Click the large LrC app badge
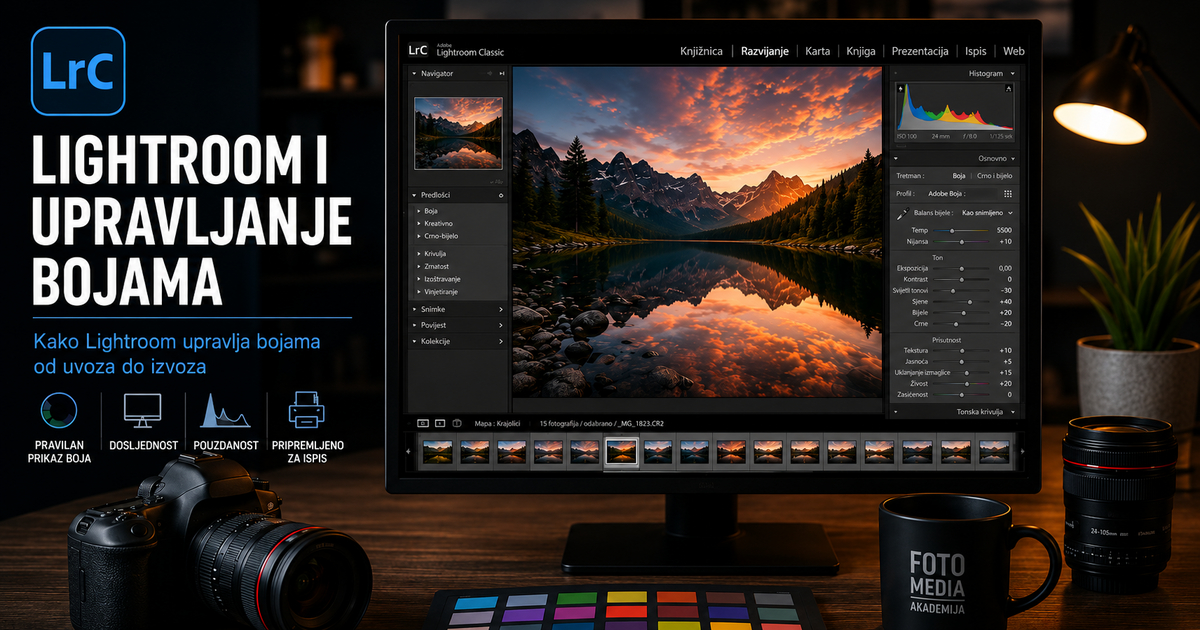Viewport: 1200px width, 630px height. (77, 72)
